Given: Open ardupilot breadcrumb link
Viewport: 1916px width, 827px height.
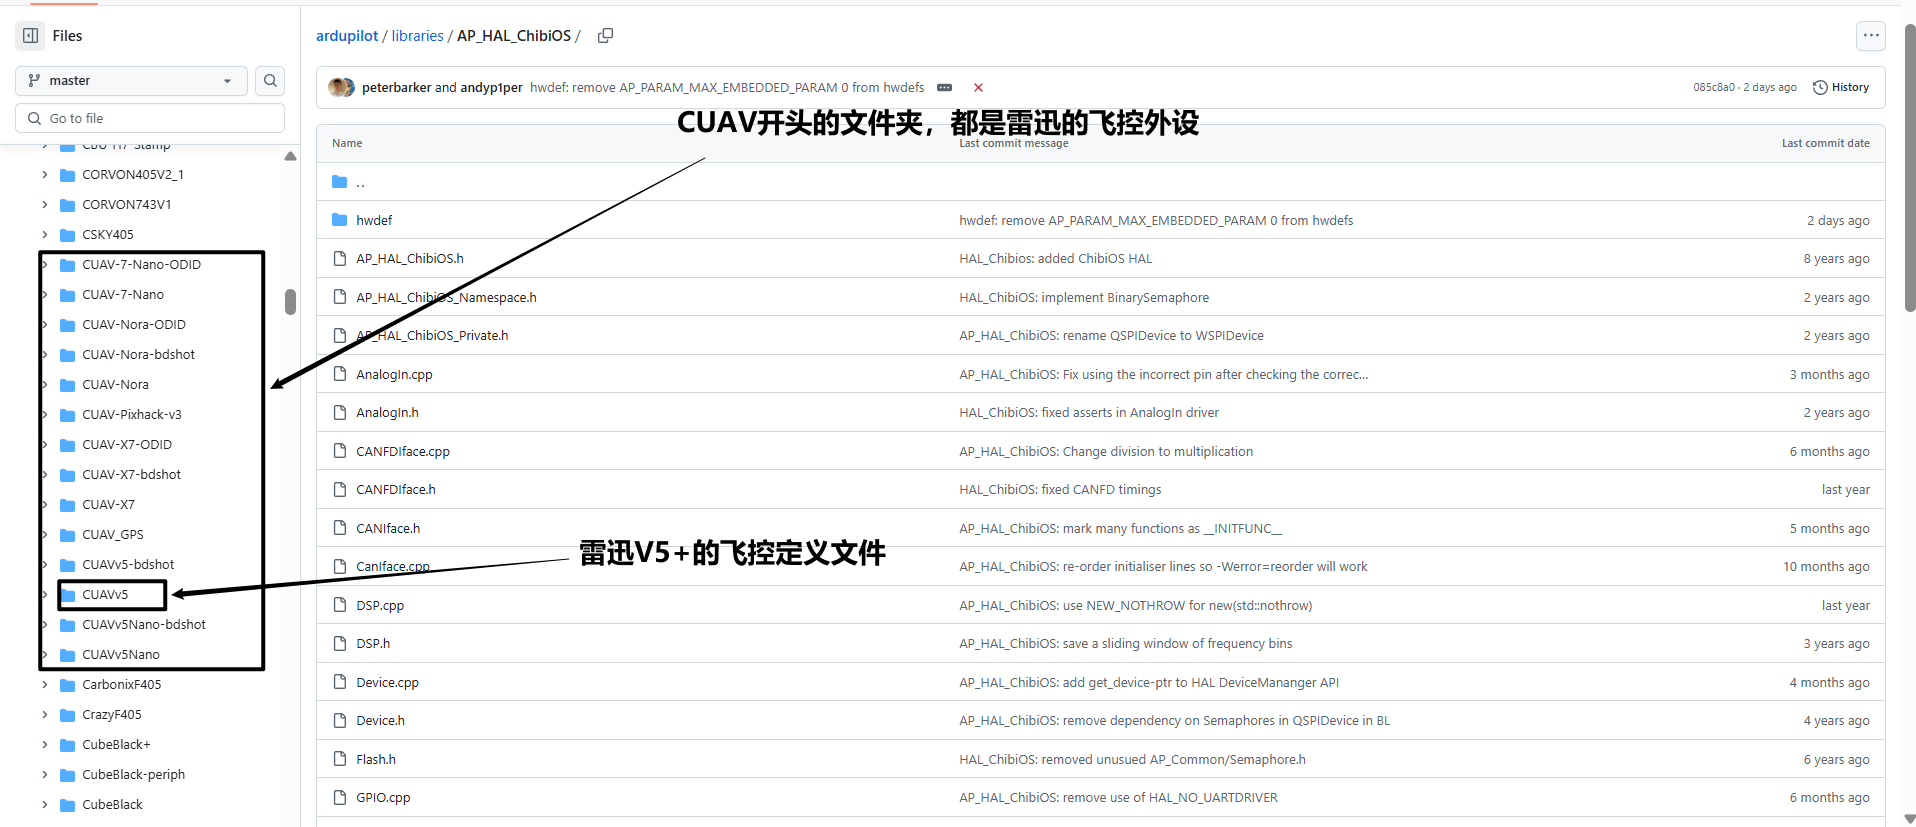Looking at the screenshot, I should pyautogui.click(x=346, y=36).
